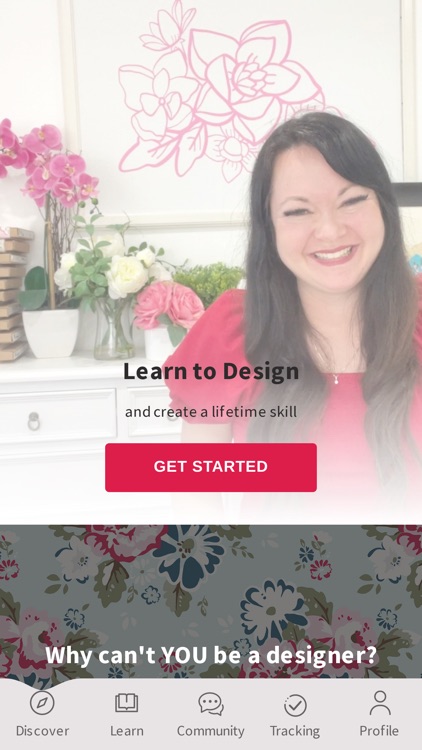The image size is (422, 750).
Task: Tap the compass Discover icon
Action: pyautogui.click(x=42, y=703)
